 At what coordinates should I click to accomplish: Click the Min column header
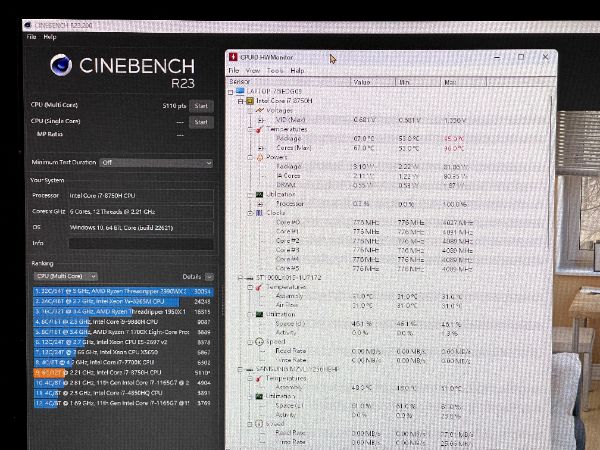coord(418,82)
